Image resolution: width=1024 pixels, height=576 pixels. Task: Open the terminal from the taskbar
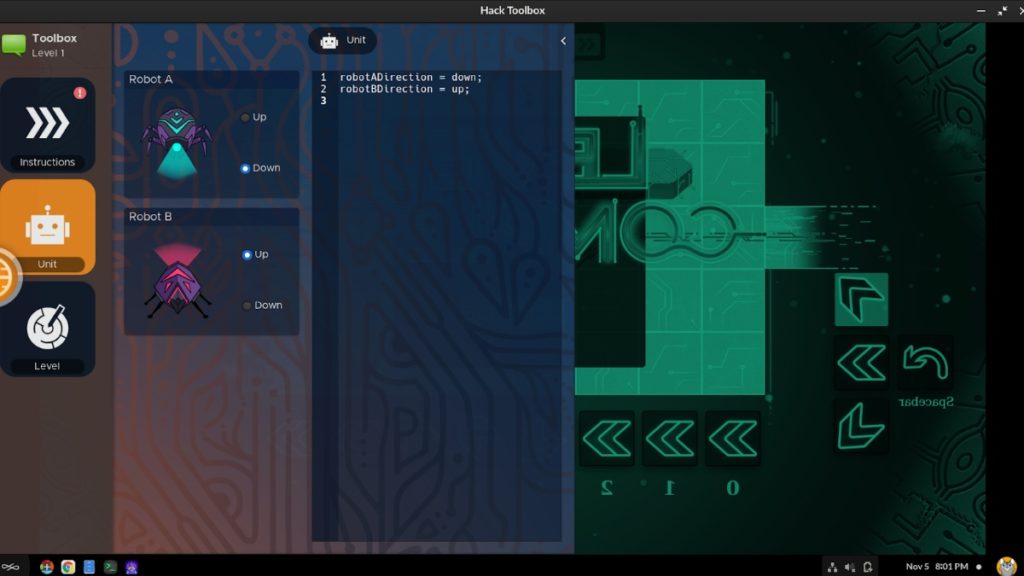(111, 567)
